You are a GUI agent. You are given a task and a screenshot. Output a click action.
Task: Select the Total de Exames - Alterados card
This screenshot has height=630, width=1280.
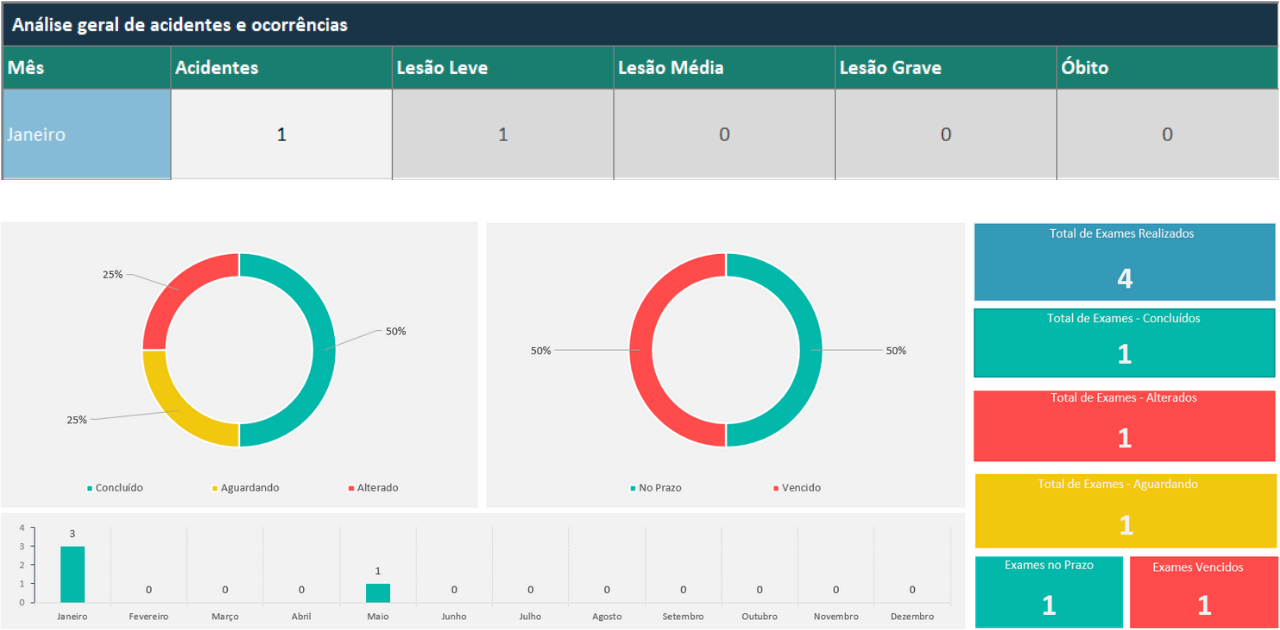click(1124, 426)
